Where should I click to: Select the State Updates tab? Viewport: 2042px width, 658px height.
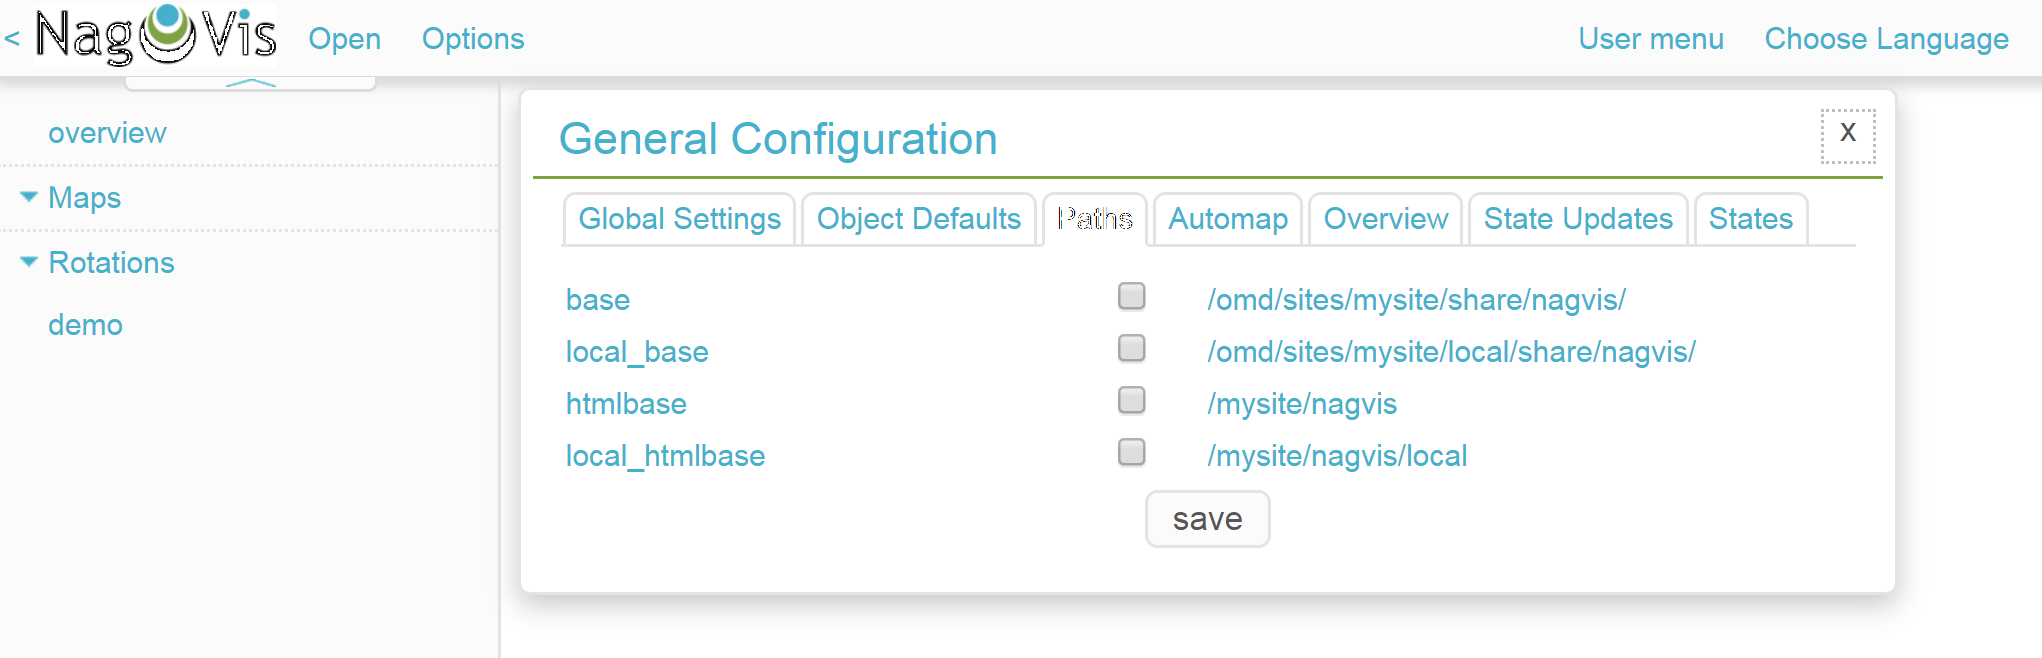1578,219
